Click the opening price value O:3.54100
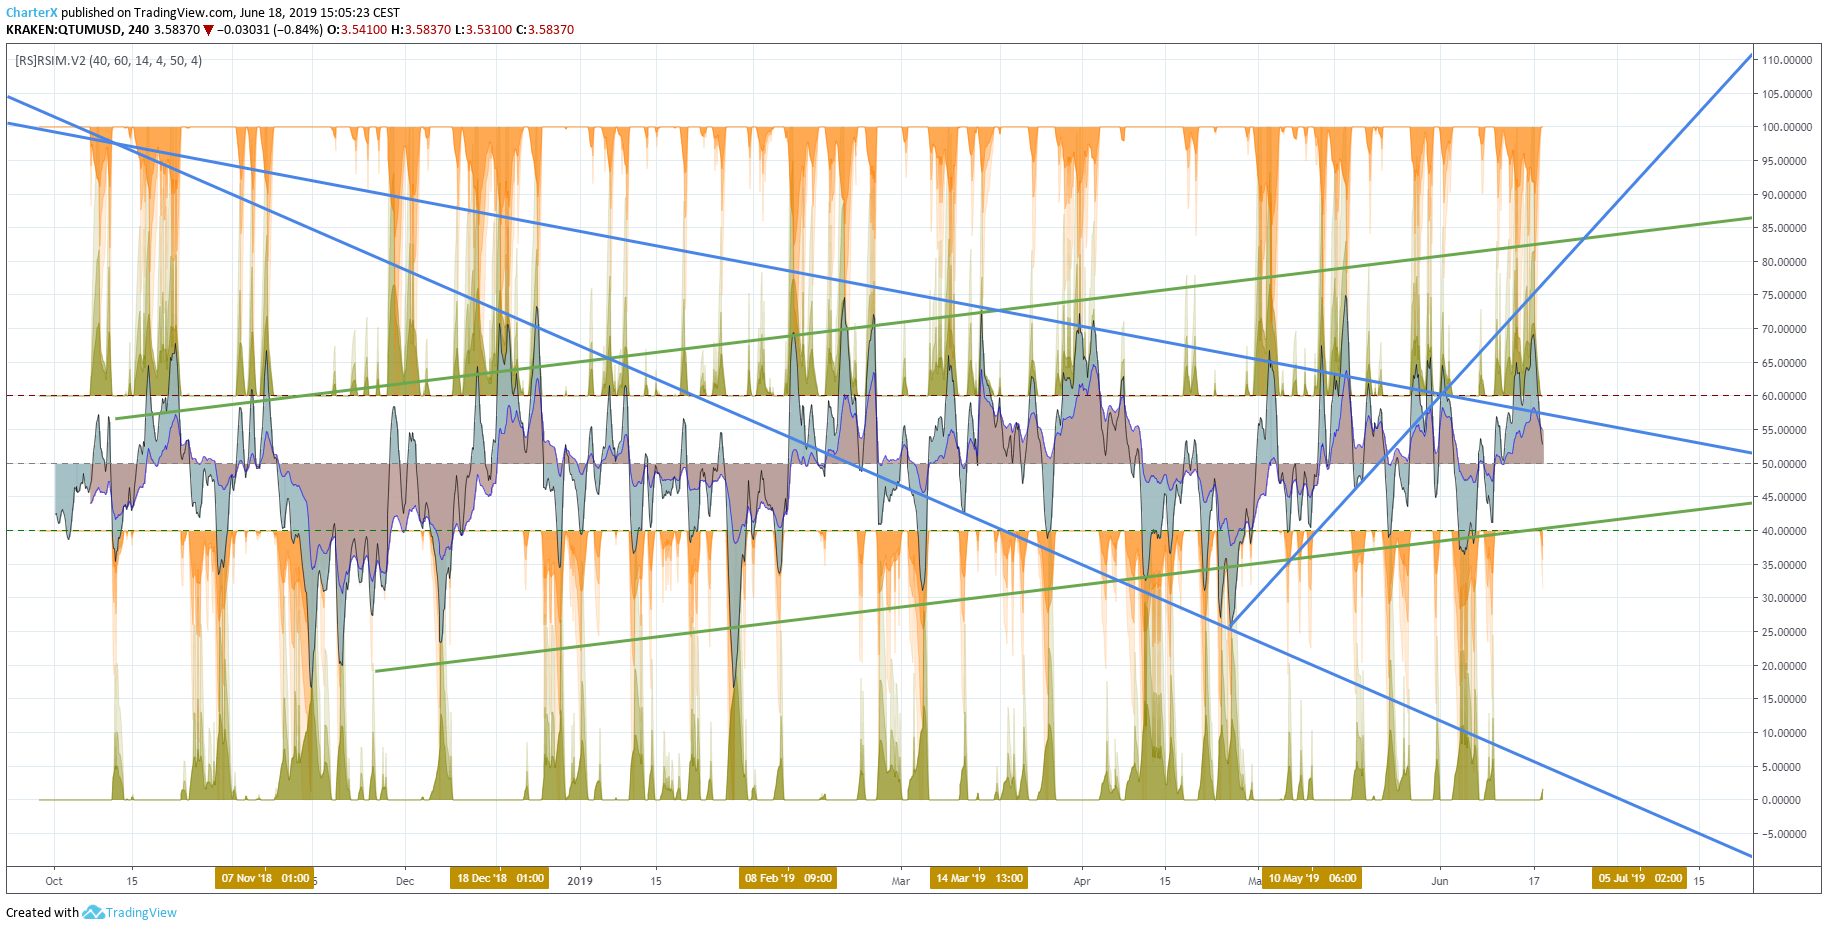Screen dimensions: 1828x930 pyautogui.click(x=357, y=30)
